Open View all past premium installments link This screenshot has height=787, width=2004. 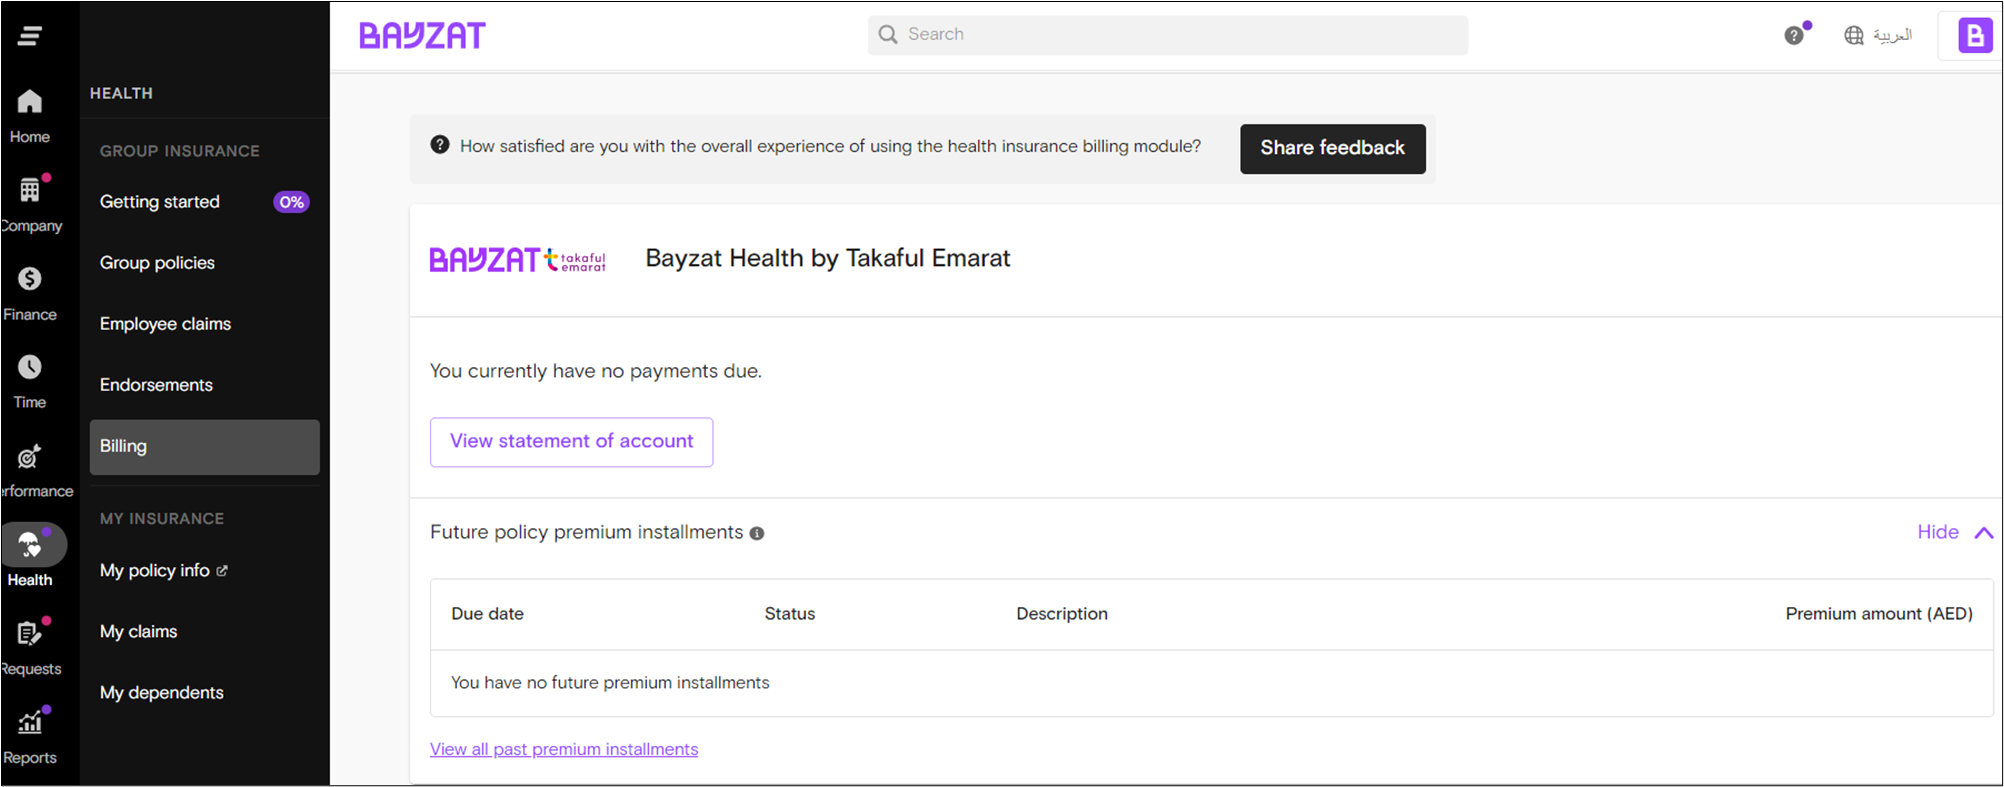pyautogui.click(x=564, y=750)
